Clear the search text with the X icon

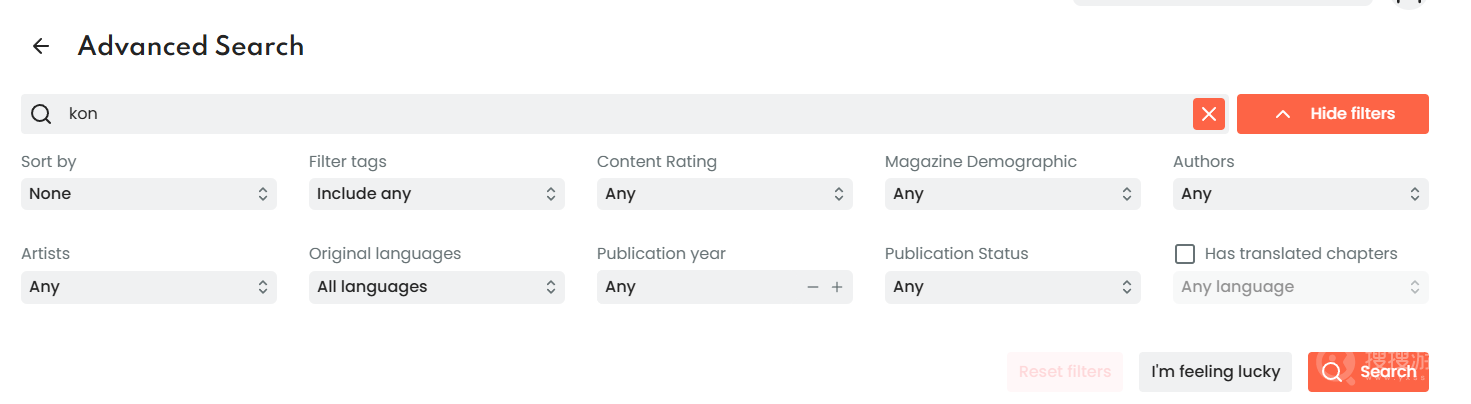click(x=1209, y=114)
